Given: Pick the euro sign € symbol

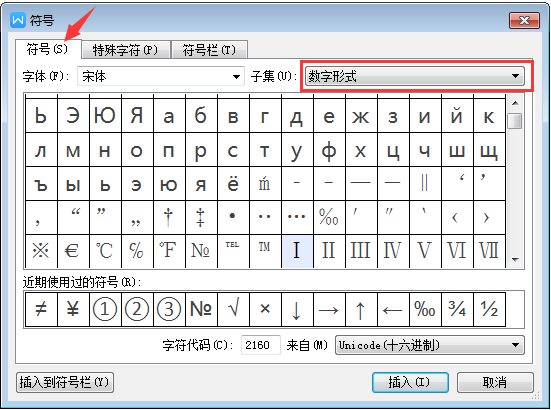Looking at the screenshot, I should 73,251.
